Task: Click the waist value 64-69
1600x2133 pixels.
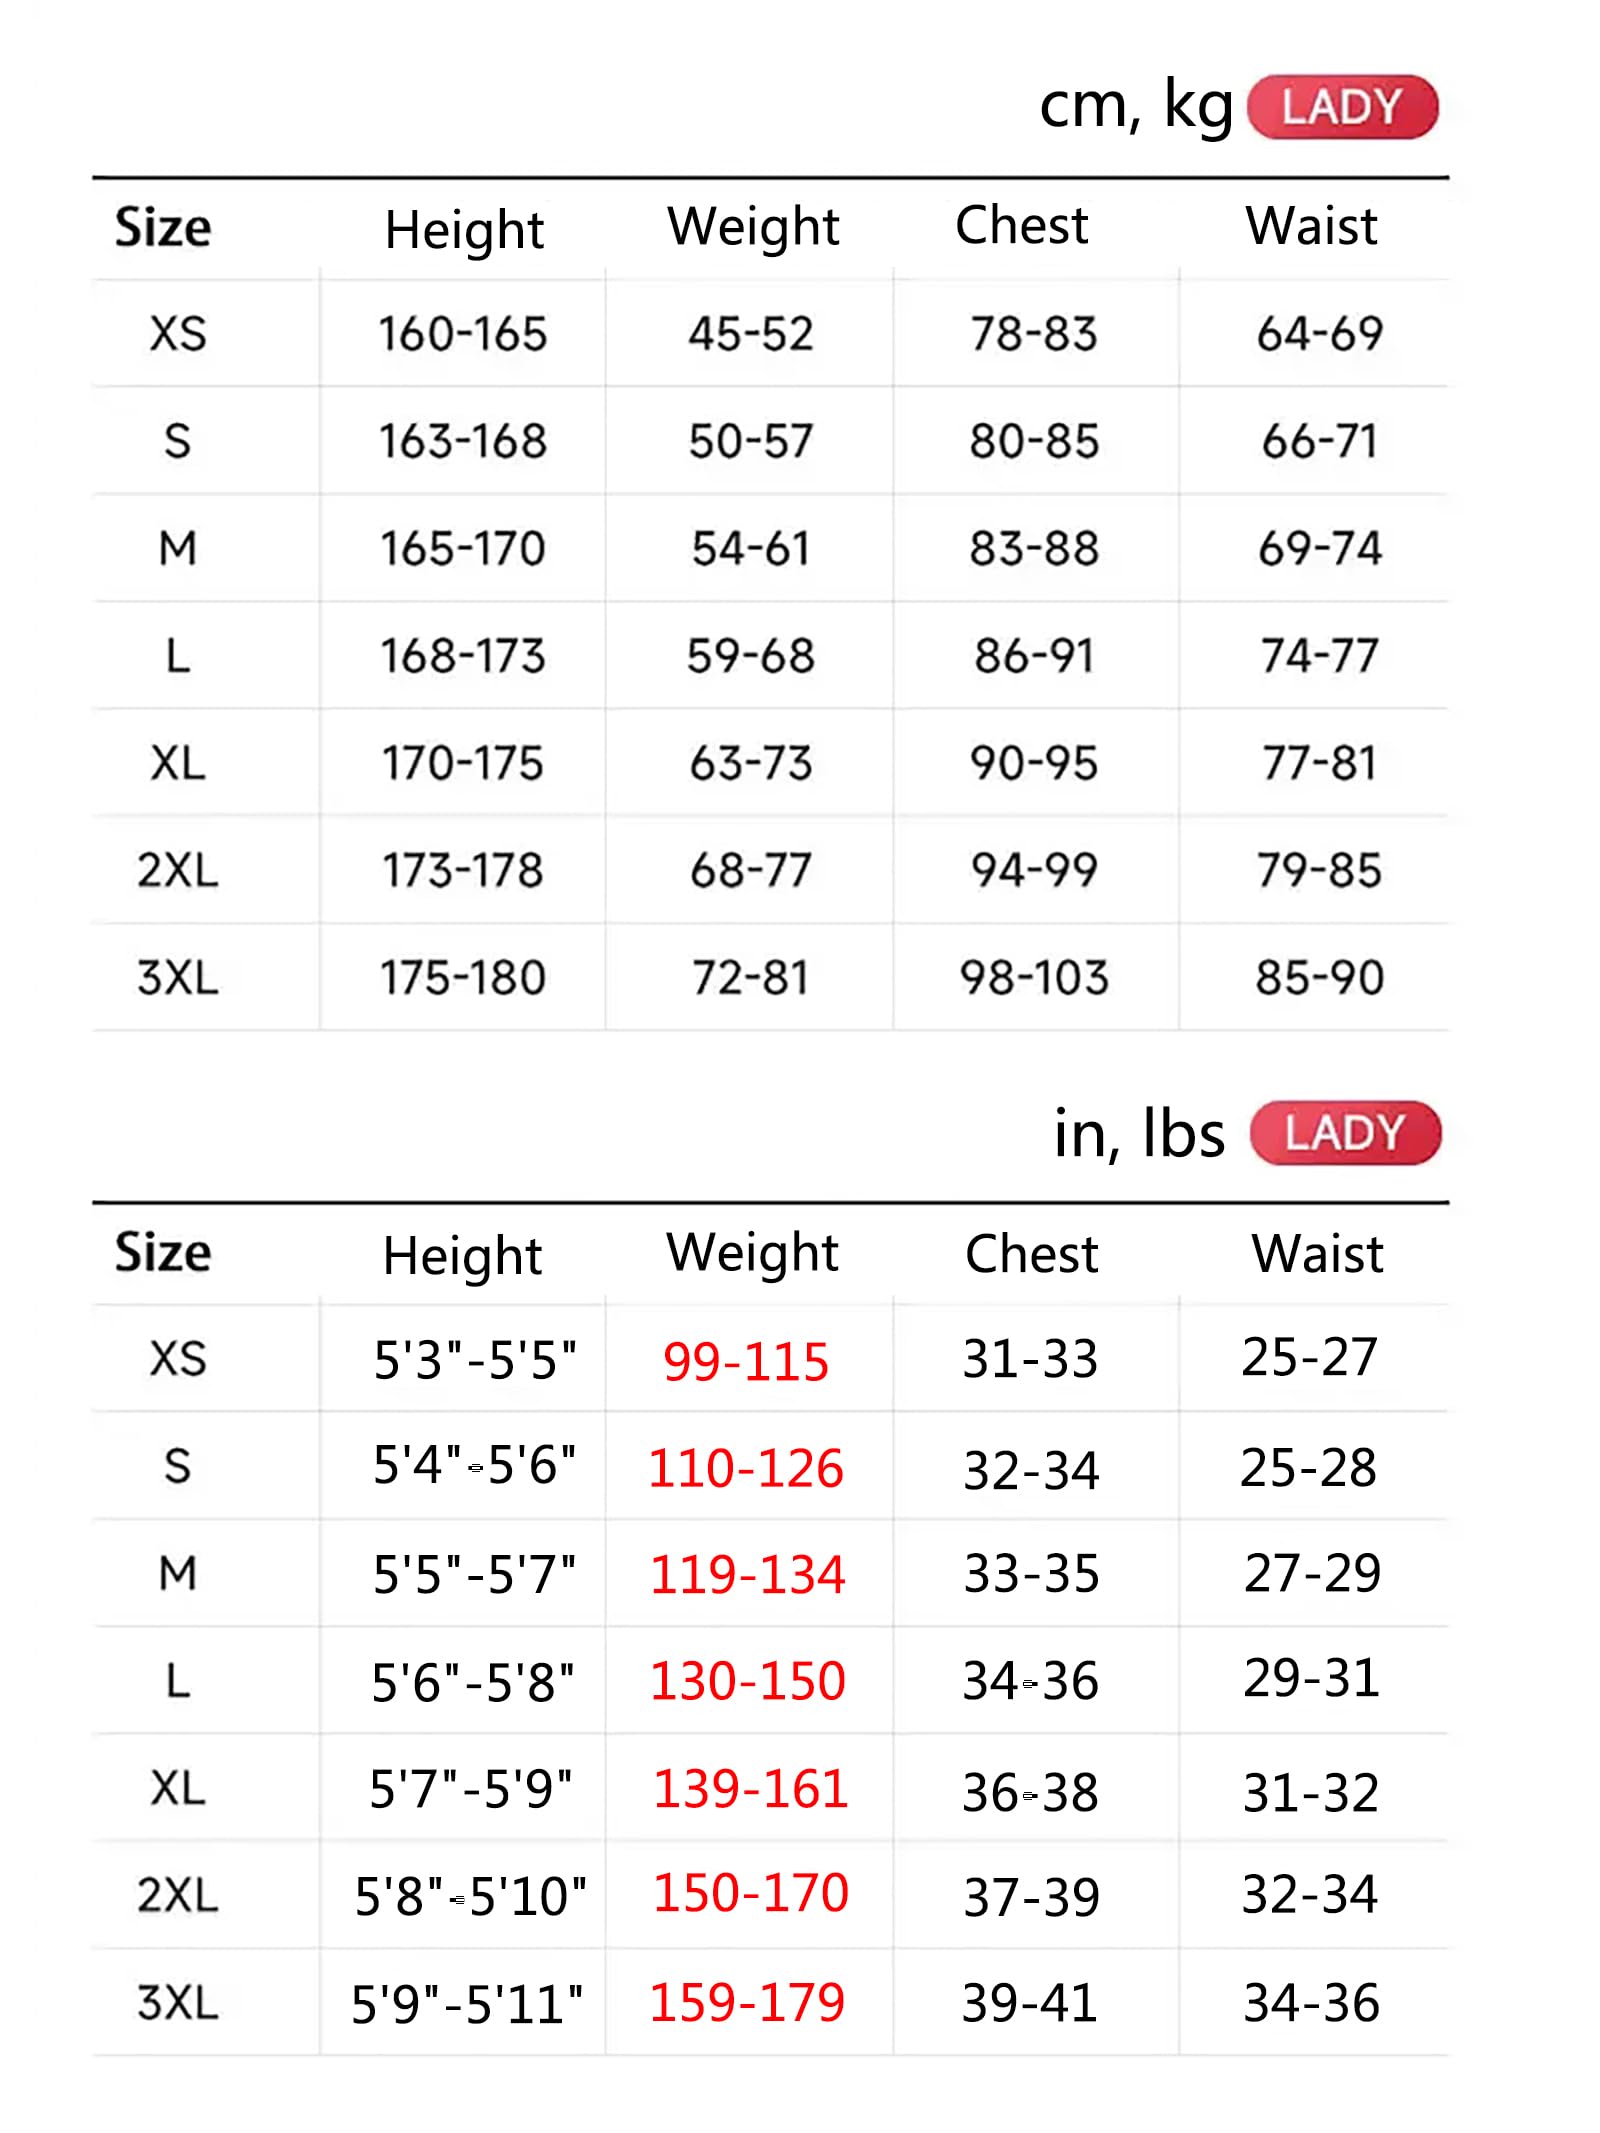Action: (1320, 333)
